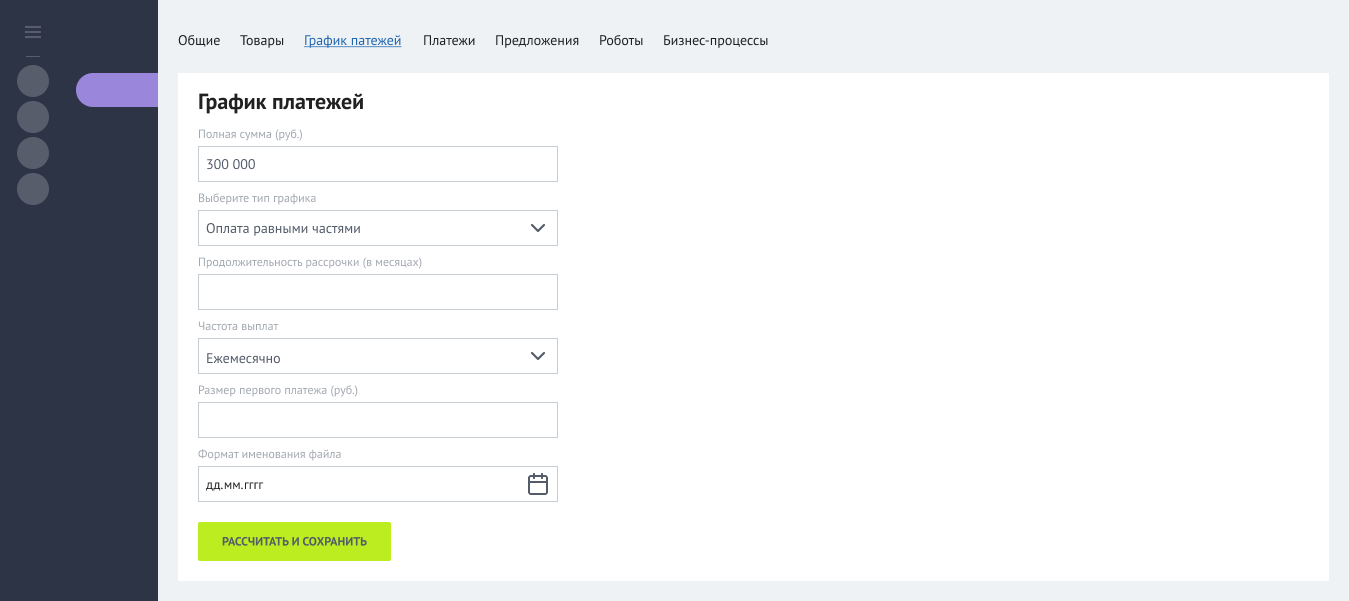
Task: Select the purple highlighted sidebar item
Action: 117,90
